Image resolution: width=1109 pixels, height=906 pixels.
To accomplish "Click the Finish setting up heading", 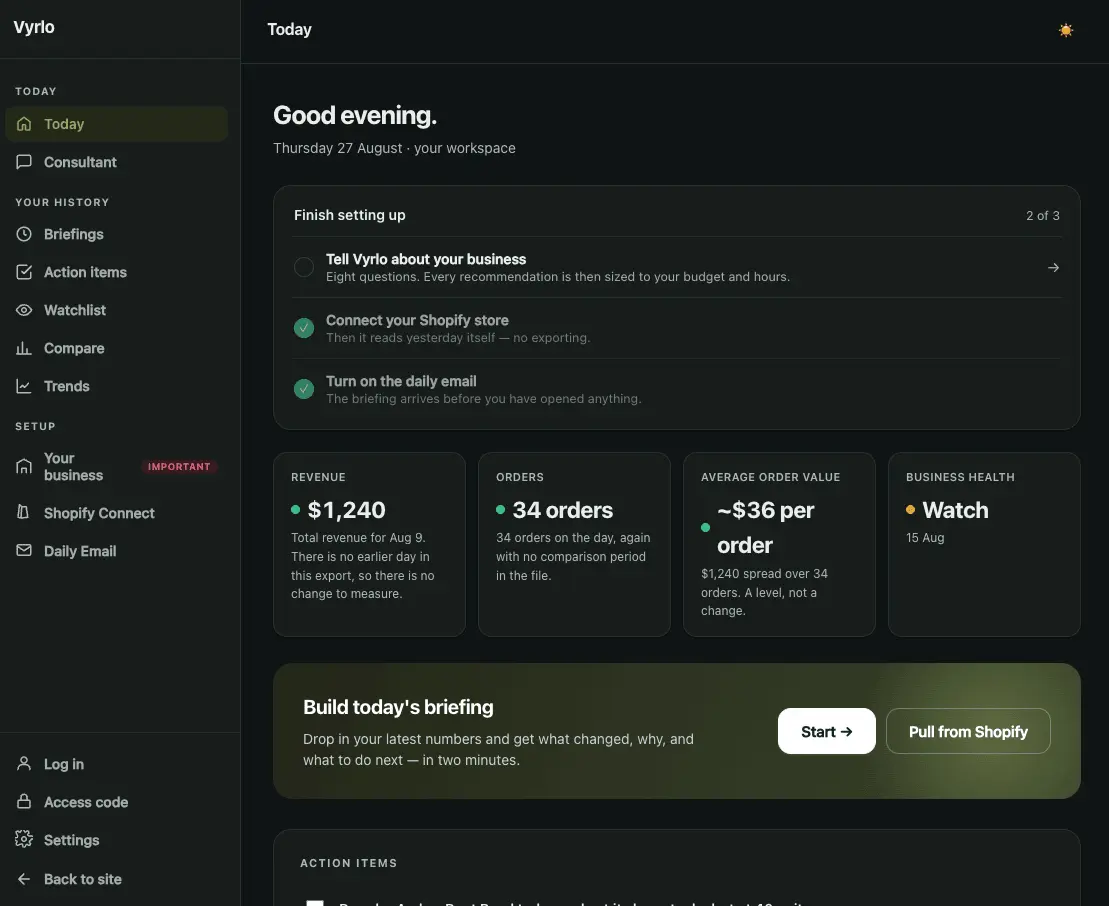I will 349,215.
